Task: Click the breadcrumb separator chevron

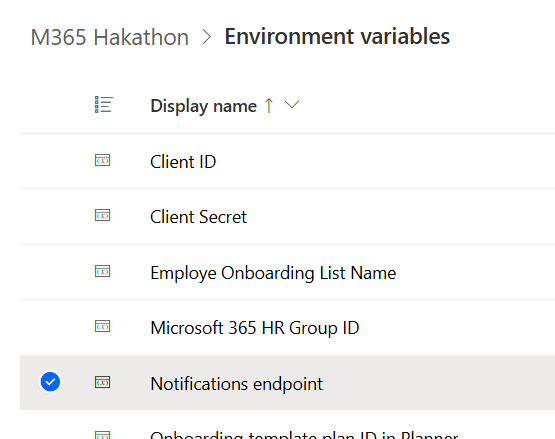Action: [x=207, y=37]
